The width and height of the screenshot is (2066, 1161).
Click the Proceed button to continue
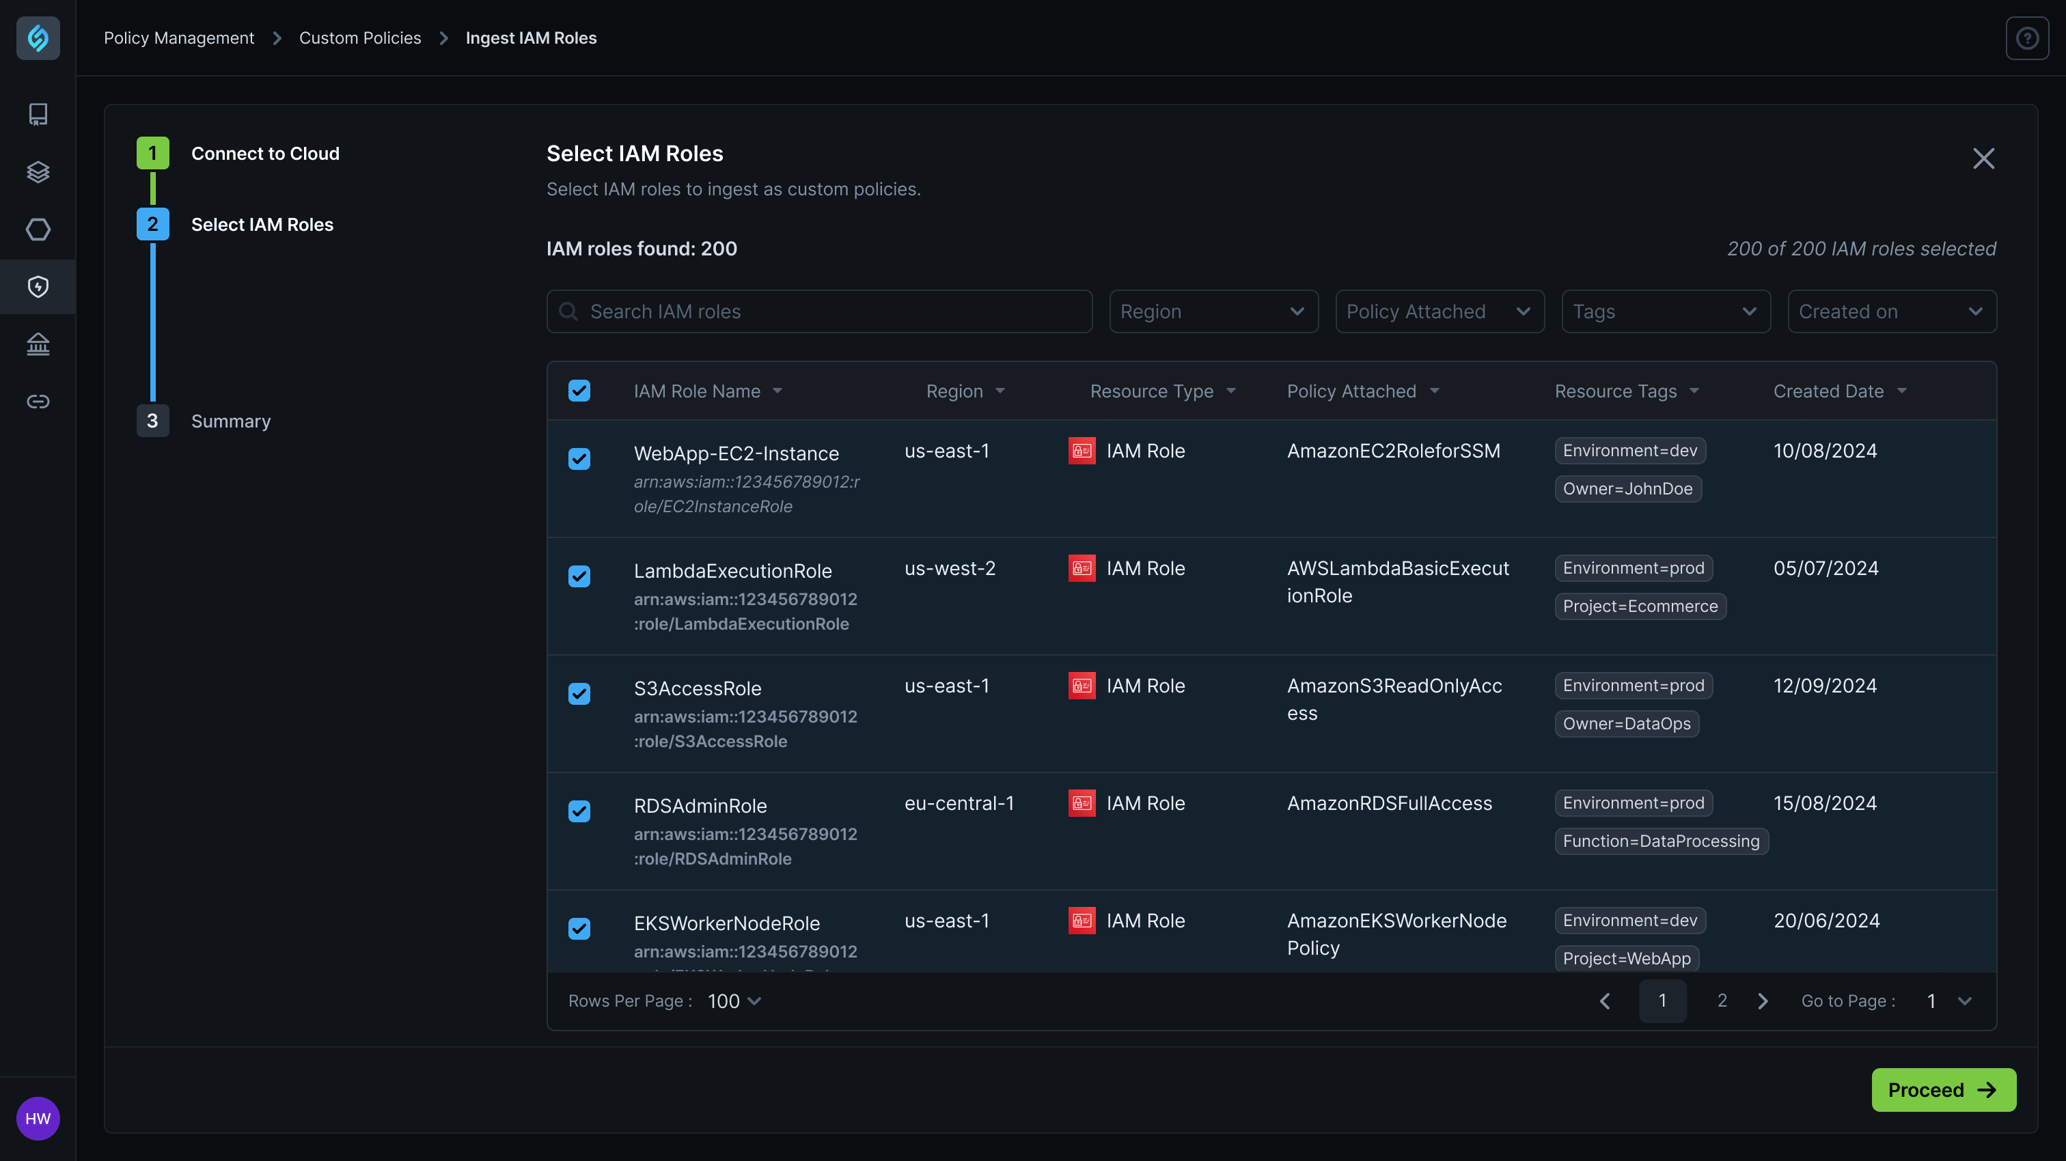[1944, 1089]
